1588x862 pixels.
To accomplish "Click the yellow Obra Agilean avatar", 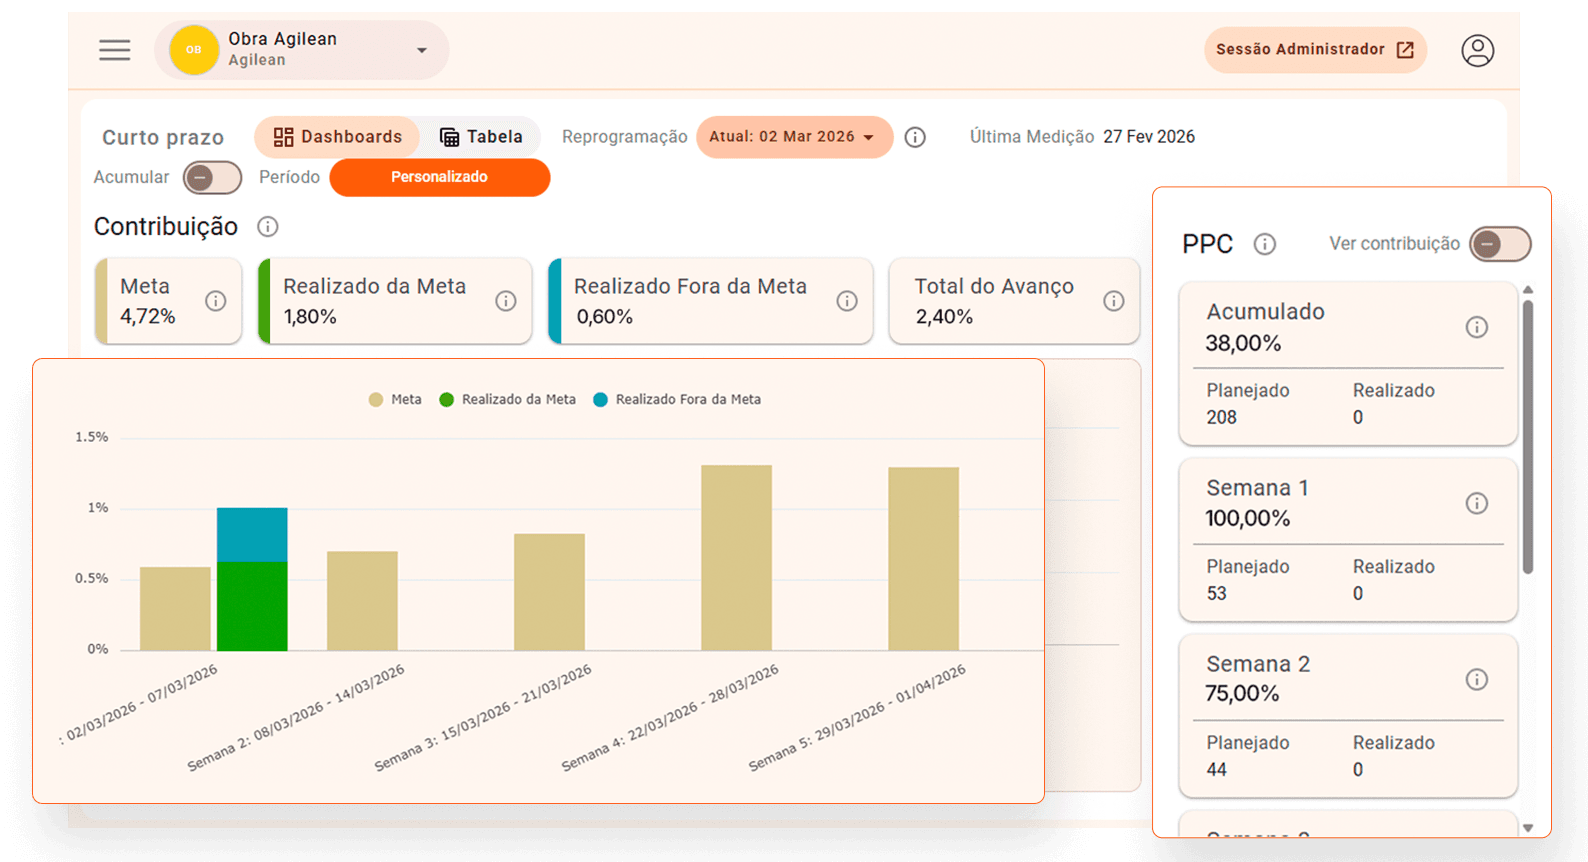I will 194,50.
